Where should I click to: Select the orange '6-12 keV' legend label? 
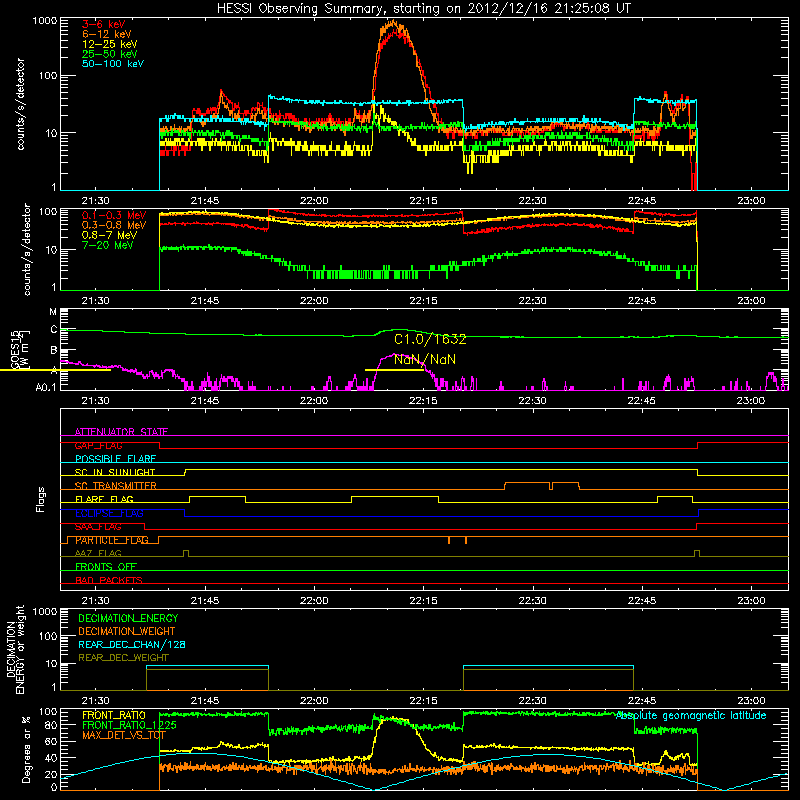tap(107, 34)
